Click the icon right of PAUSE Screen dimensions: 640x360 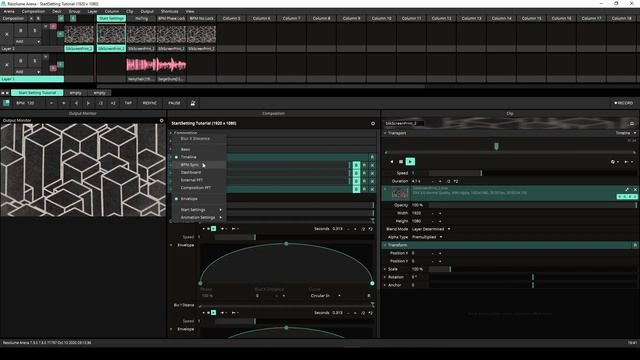(193, 103)
